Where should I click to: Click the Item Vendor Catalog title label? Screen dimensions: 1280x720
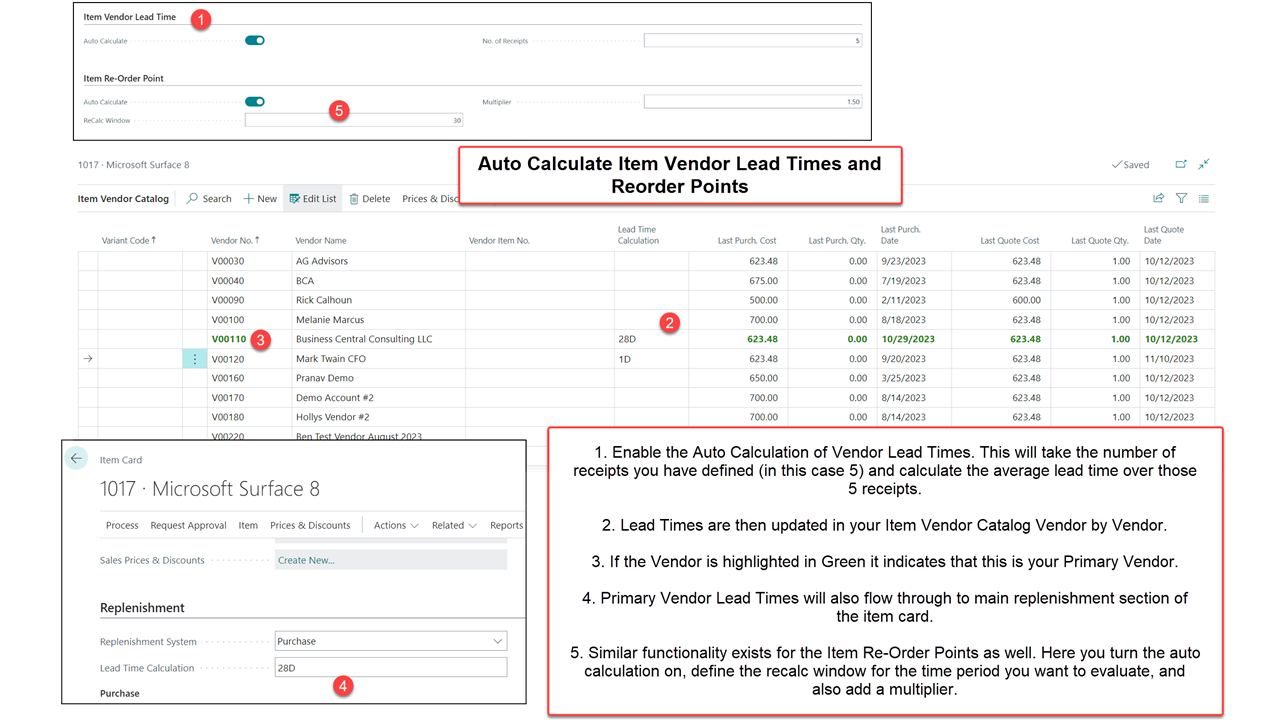(x=123, y=199)
